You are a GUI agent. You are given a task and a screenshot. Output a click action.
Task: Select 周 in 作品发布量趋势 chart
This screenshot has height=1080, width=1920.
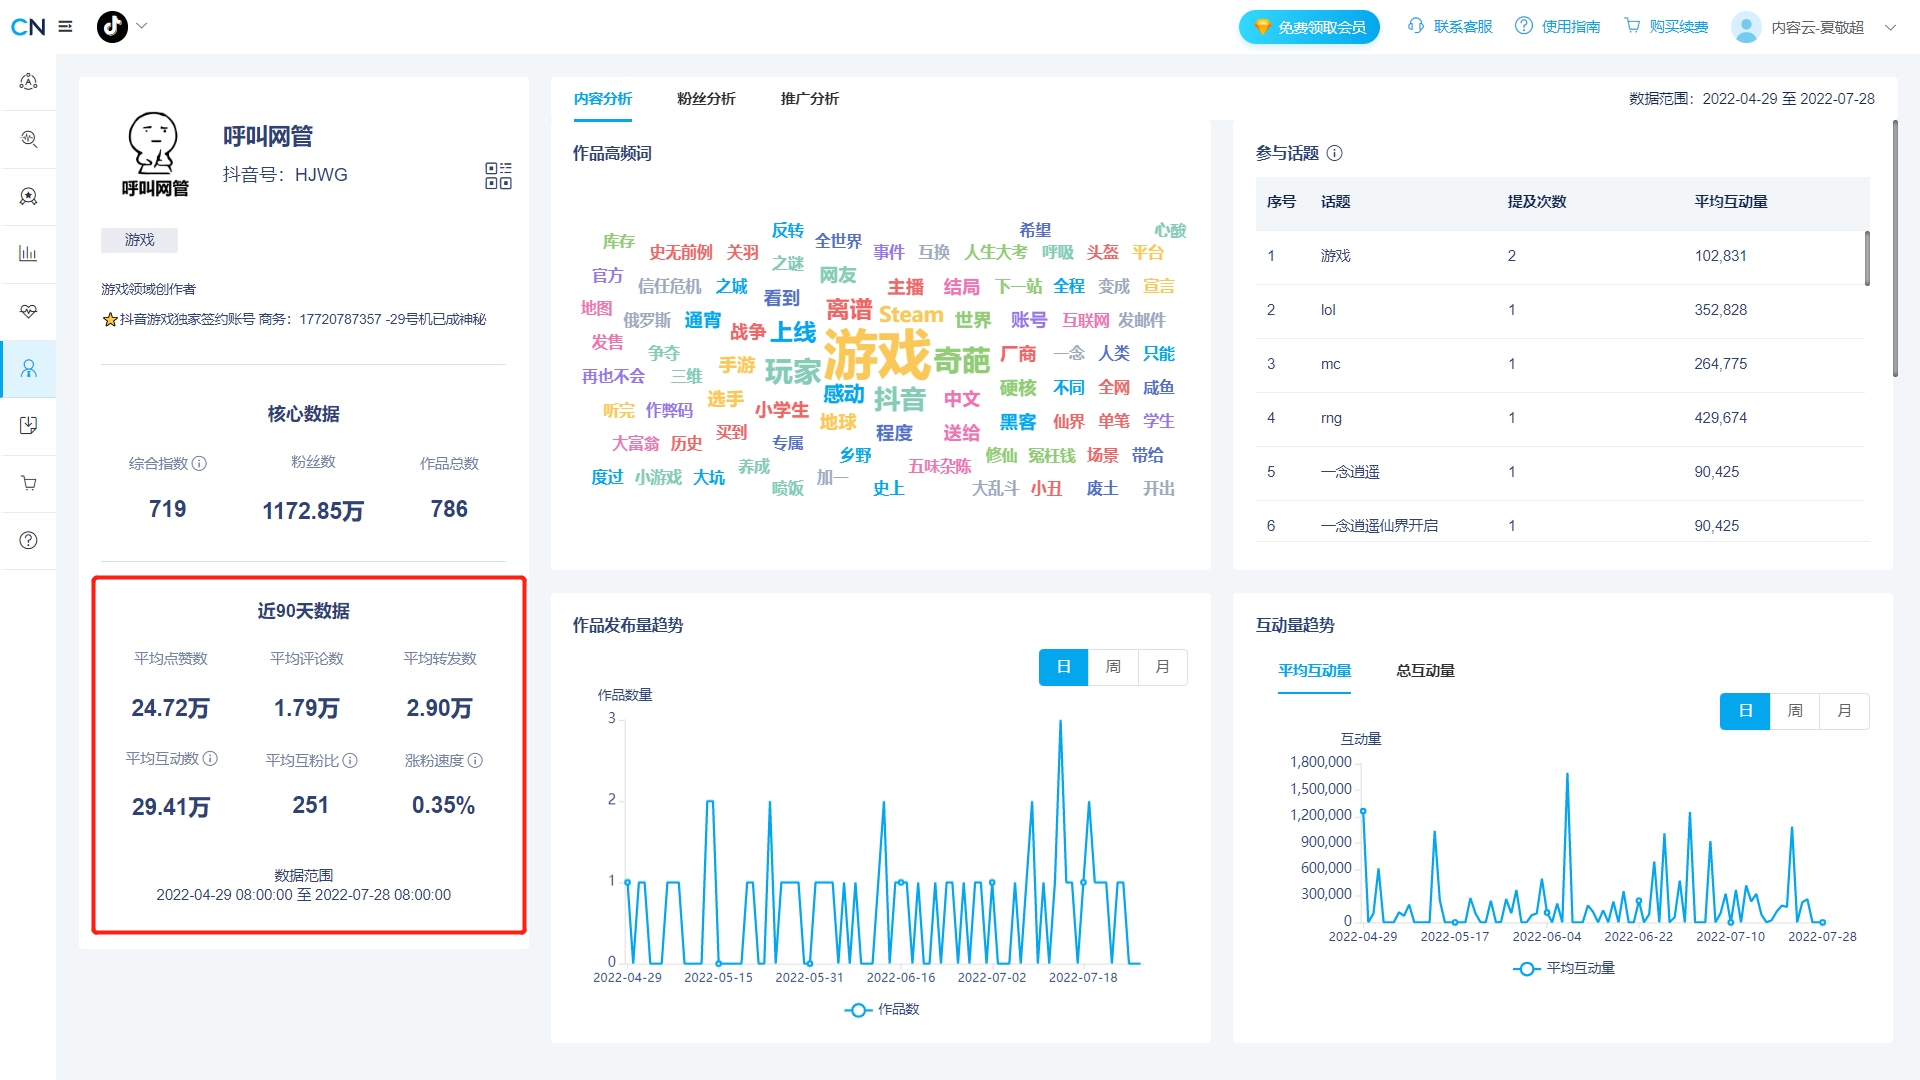(x=1113, y=667)
